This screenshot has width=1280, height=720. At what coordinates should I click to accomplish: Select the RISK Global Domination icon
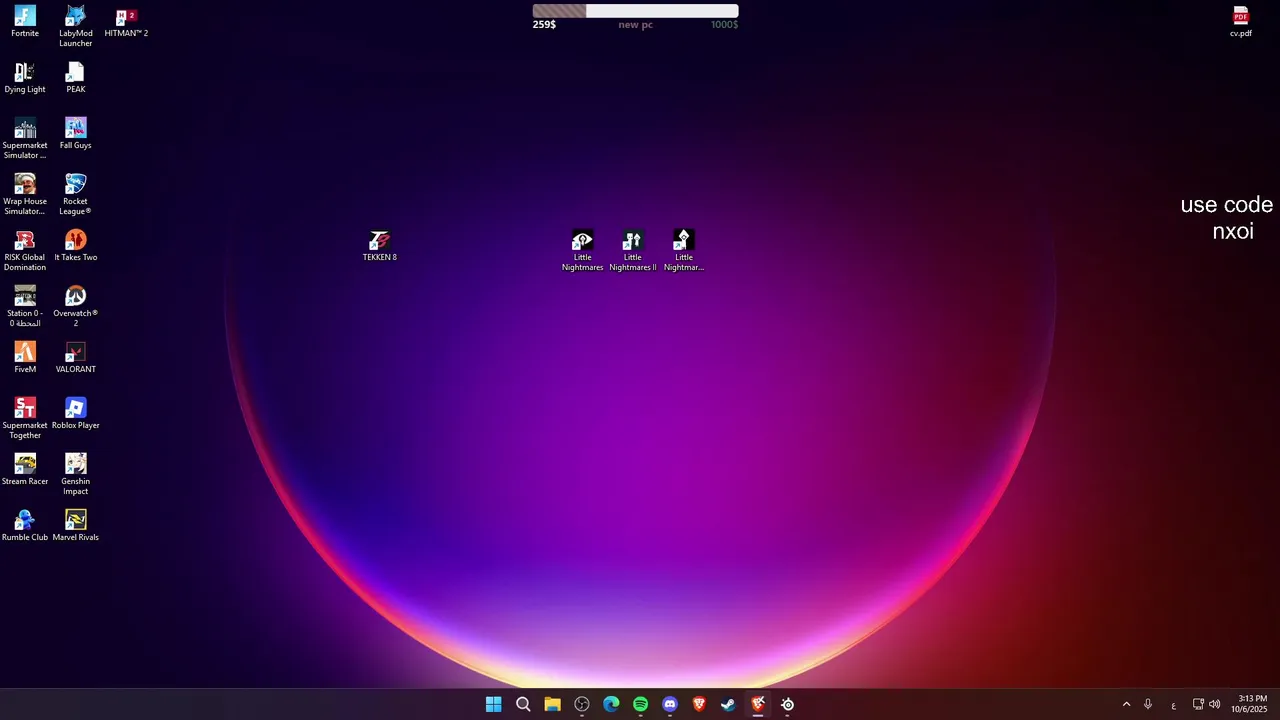click(x=25, y=251)
